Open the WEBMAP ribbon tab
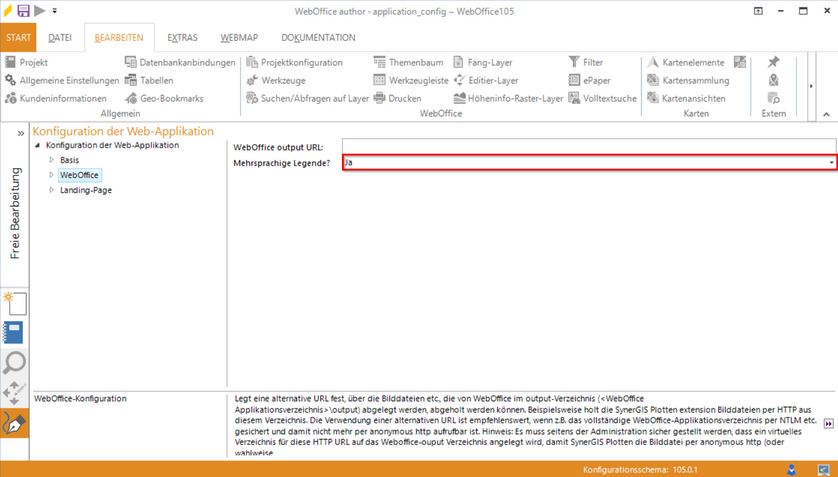The height and width of the screenshot is (477, 838). (239, 38)
